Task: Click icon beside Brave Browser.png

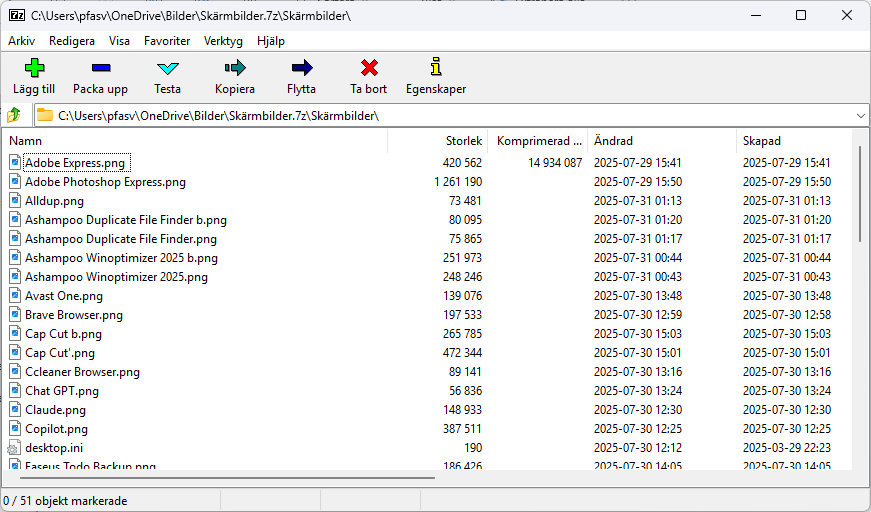Action: (x=15, y=314)
